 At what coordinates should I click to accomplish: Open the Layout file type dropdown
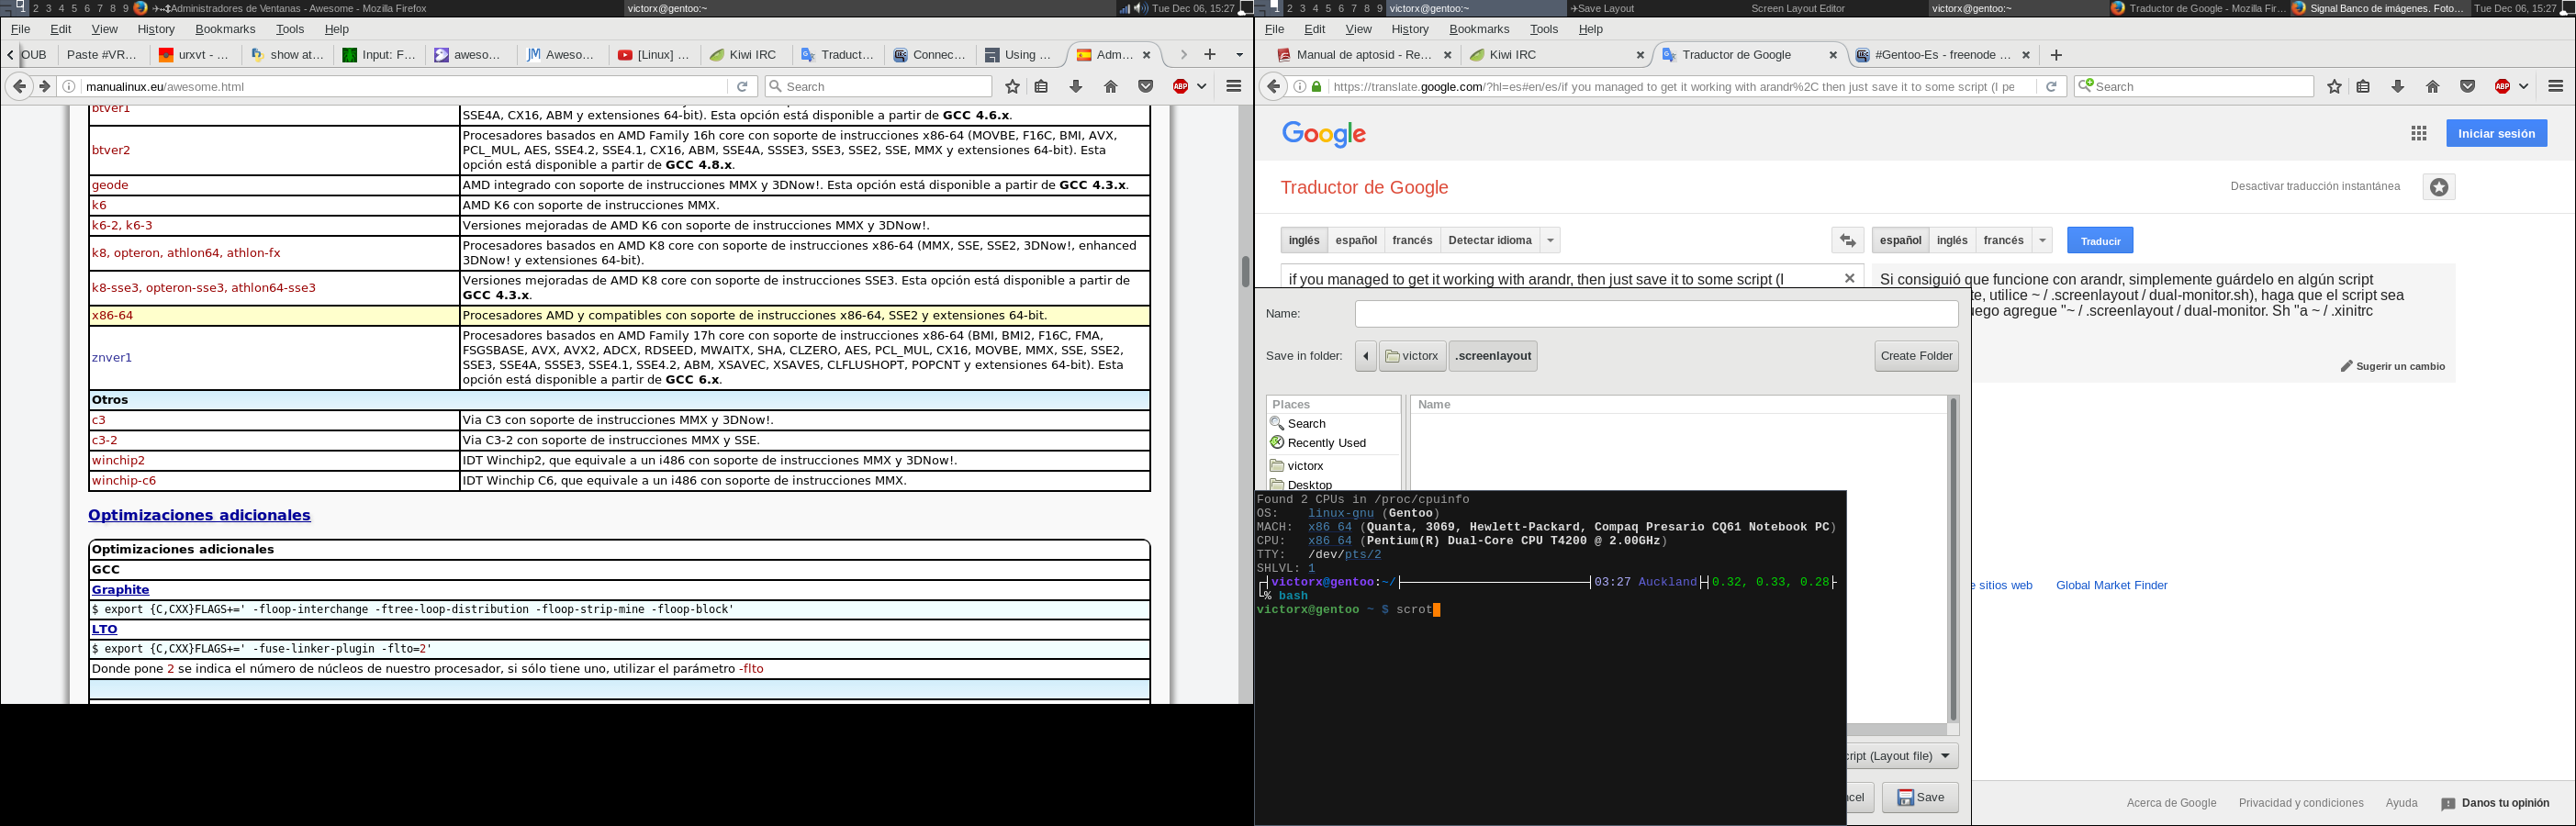[x=1902, y=756]
